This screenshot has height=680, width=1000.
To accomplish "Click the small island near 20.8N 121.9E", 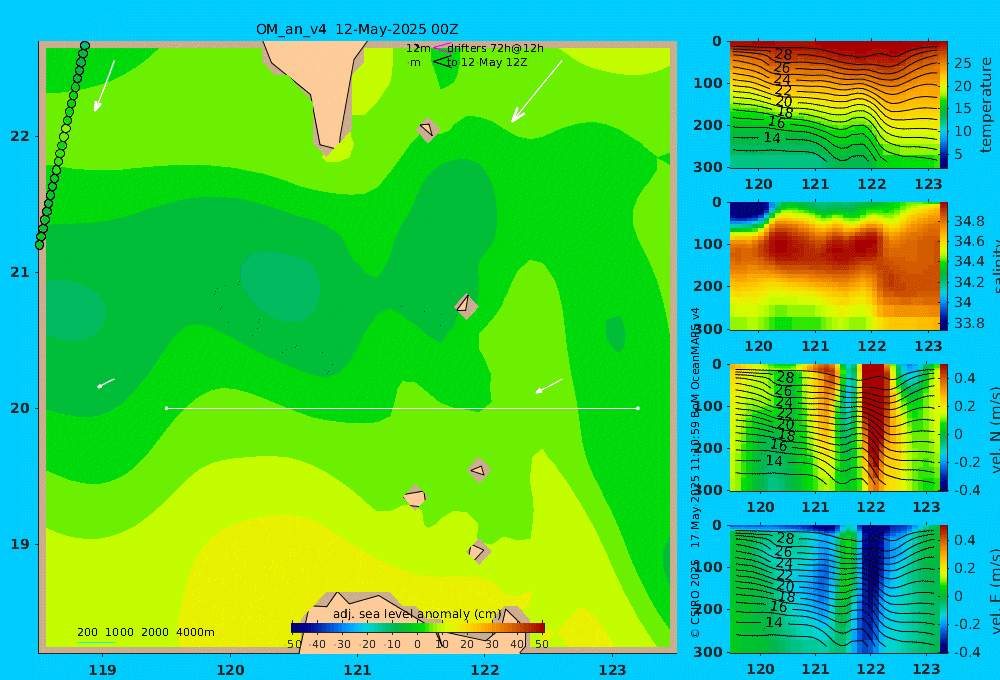I will coord(466,306).
